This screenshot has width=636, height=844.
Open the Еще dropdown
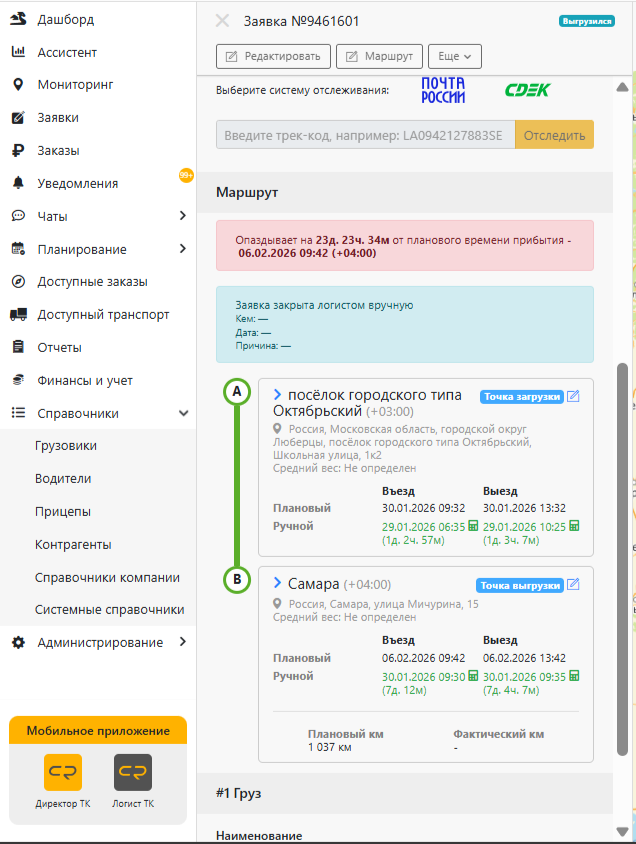tap(455, 57)
